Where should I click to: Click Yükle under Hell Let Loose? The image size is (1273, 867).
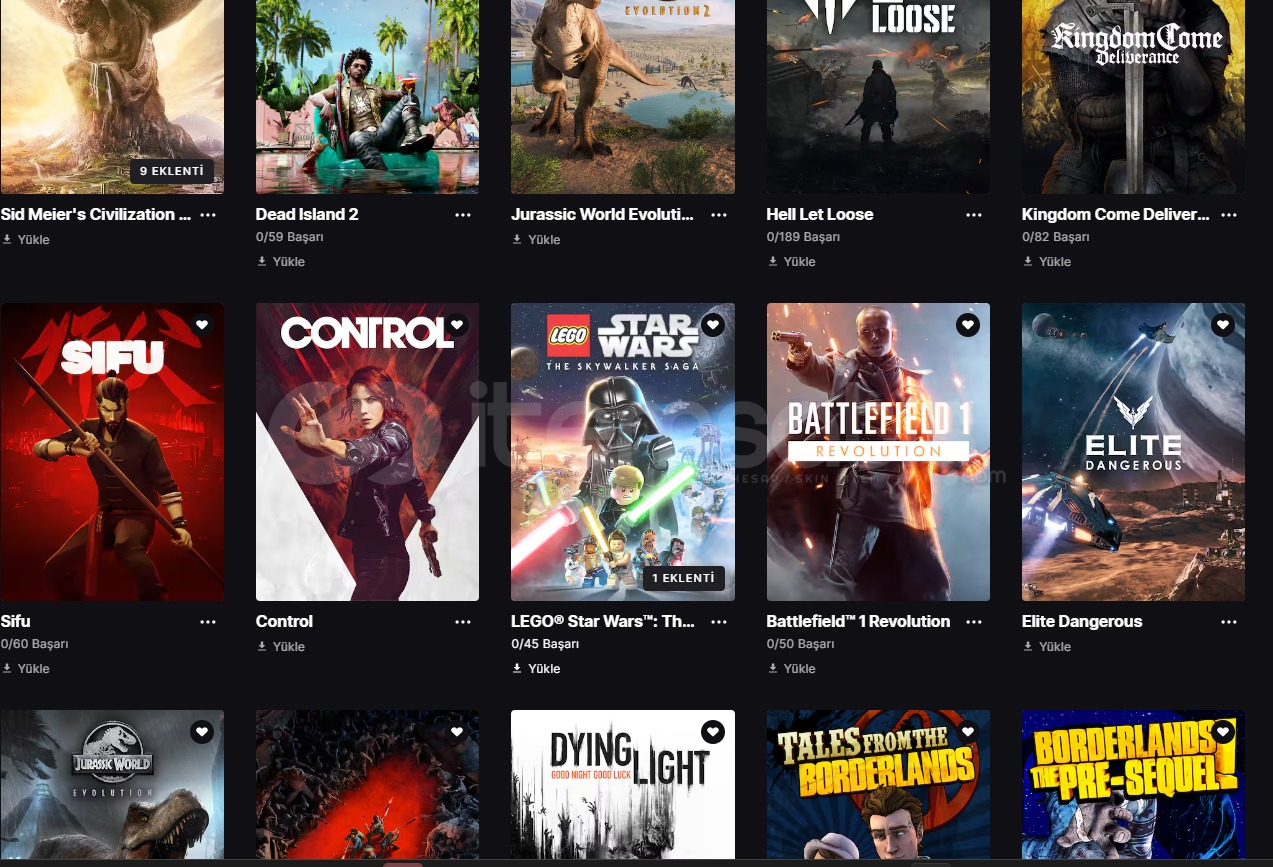[792, 262]
